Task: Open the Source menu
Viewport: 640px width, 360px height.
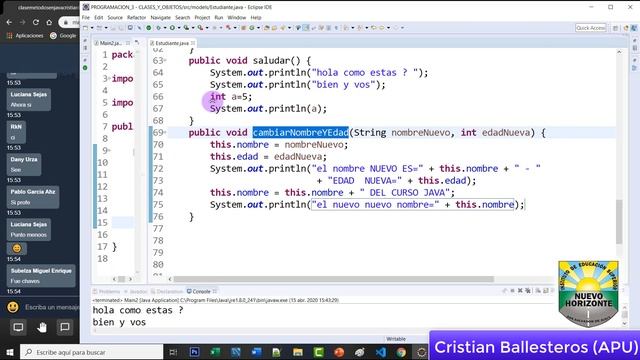Action: [115, 18]
